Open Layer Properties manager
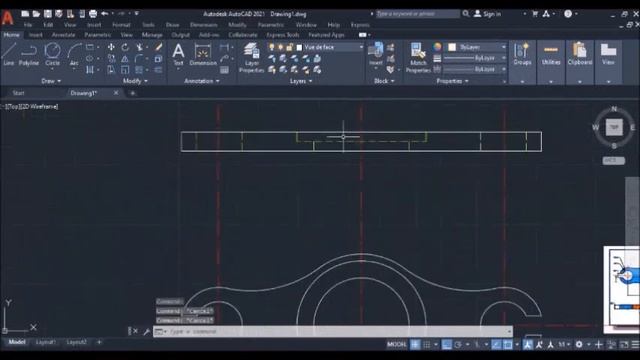 coord(251,58)
